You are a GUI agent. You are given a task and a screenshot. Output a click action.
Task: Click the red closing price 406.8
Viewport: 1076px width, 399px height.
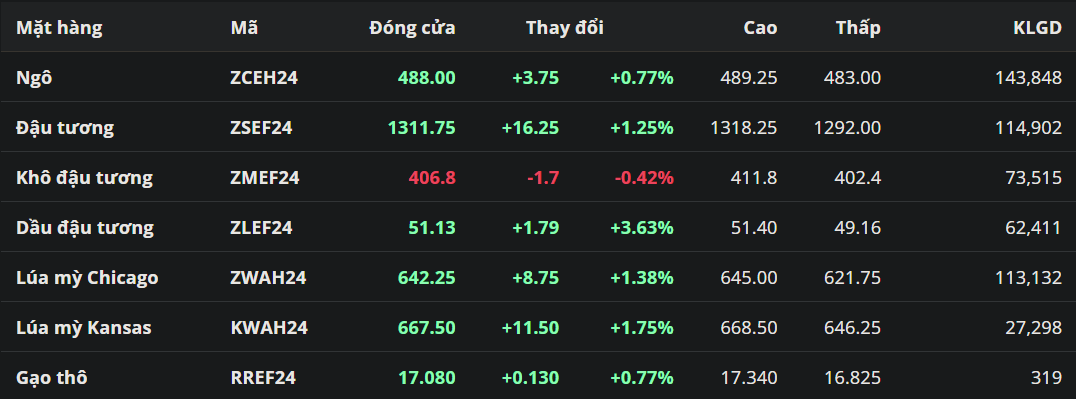(432, 178)
